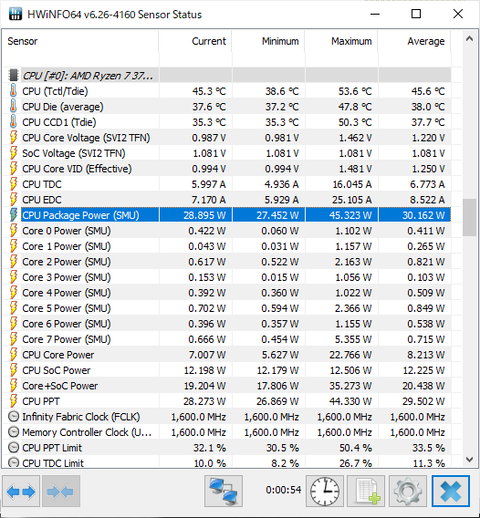Click the vertical scrollbar thumb

469,217
